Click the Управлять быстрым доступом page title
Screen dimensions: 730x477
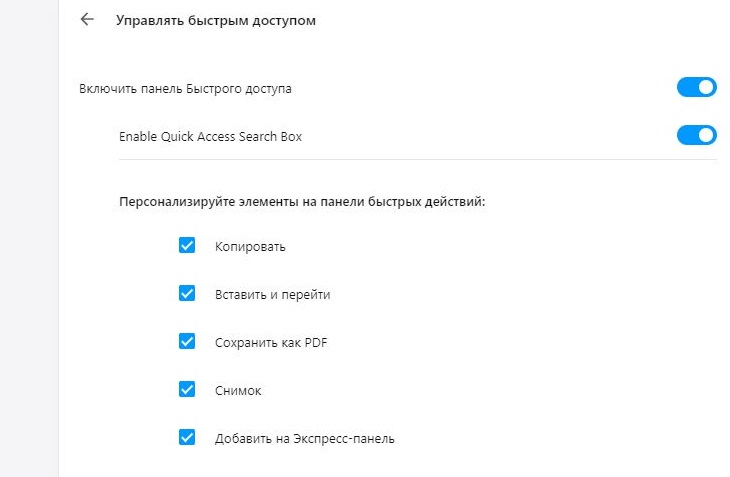coord(216,20)
